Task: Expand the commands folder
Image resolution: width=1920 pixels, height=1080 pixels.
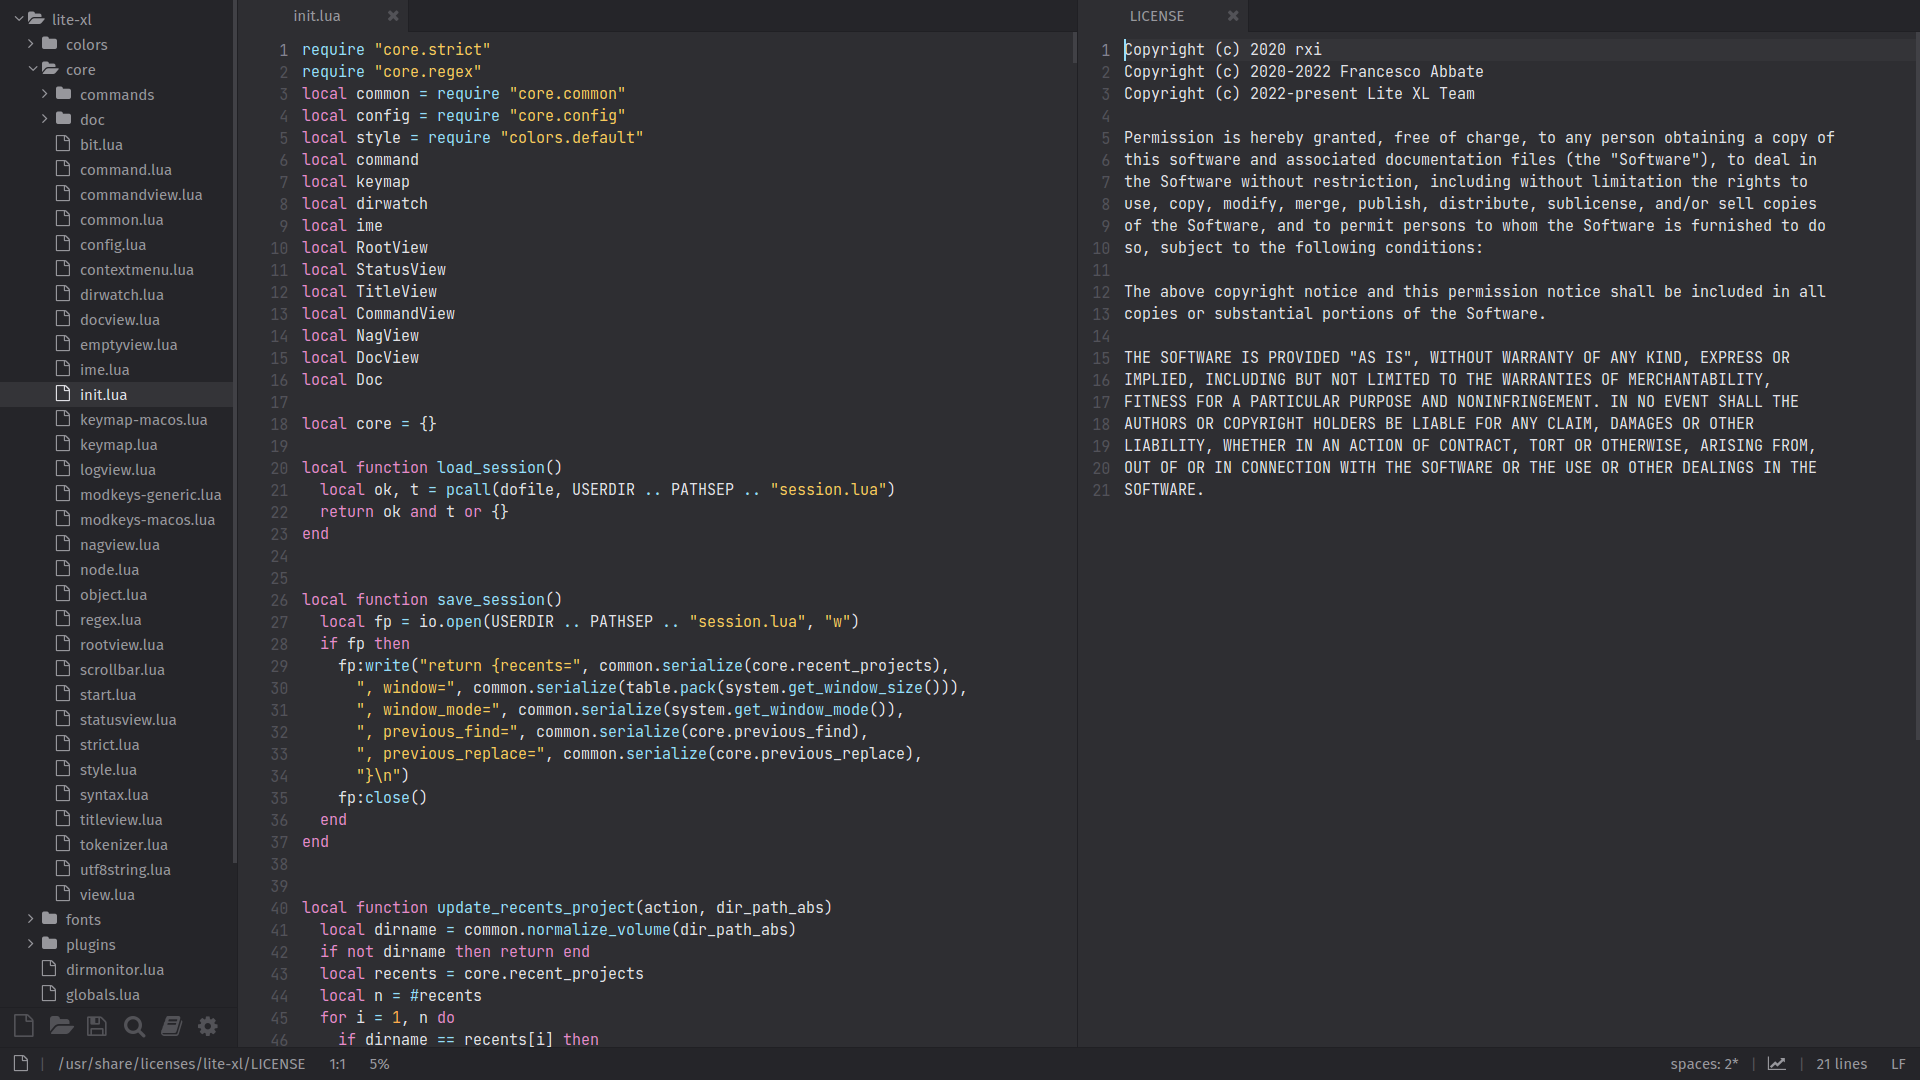Action: pos(45,94)
